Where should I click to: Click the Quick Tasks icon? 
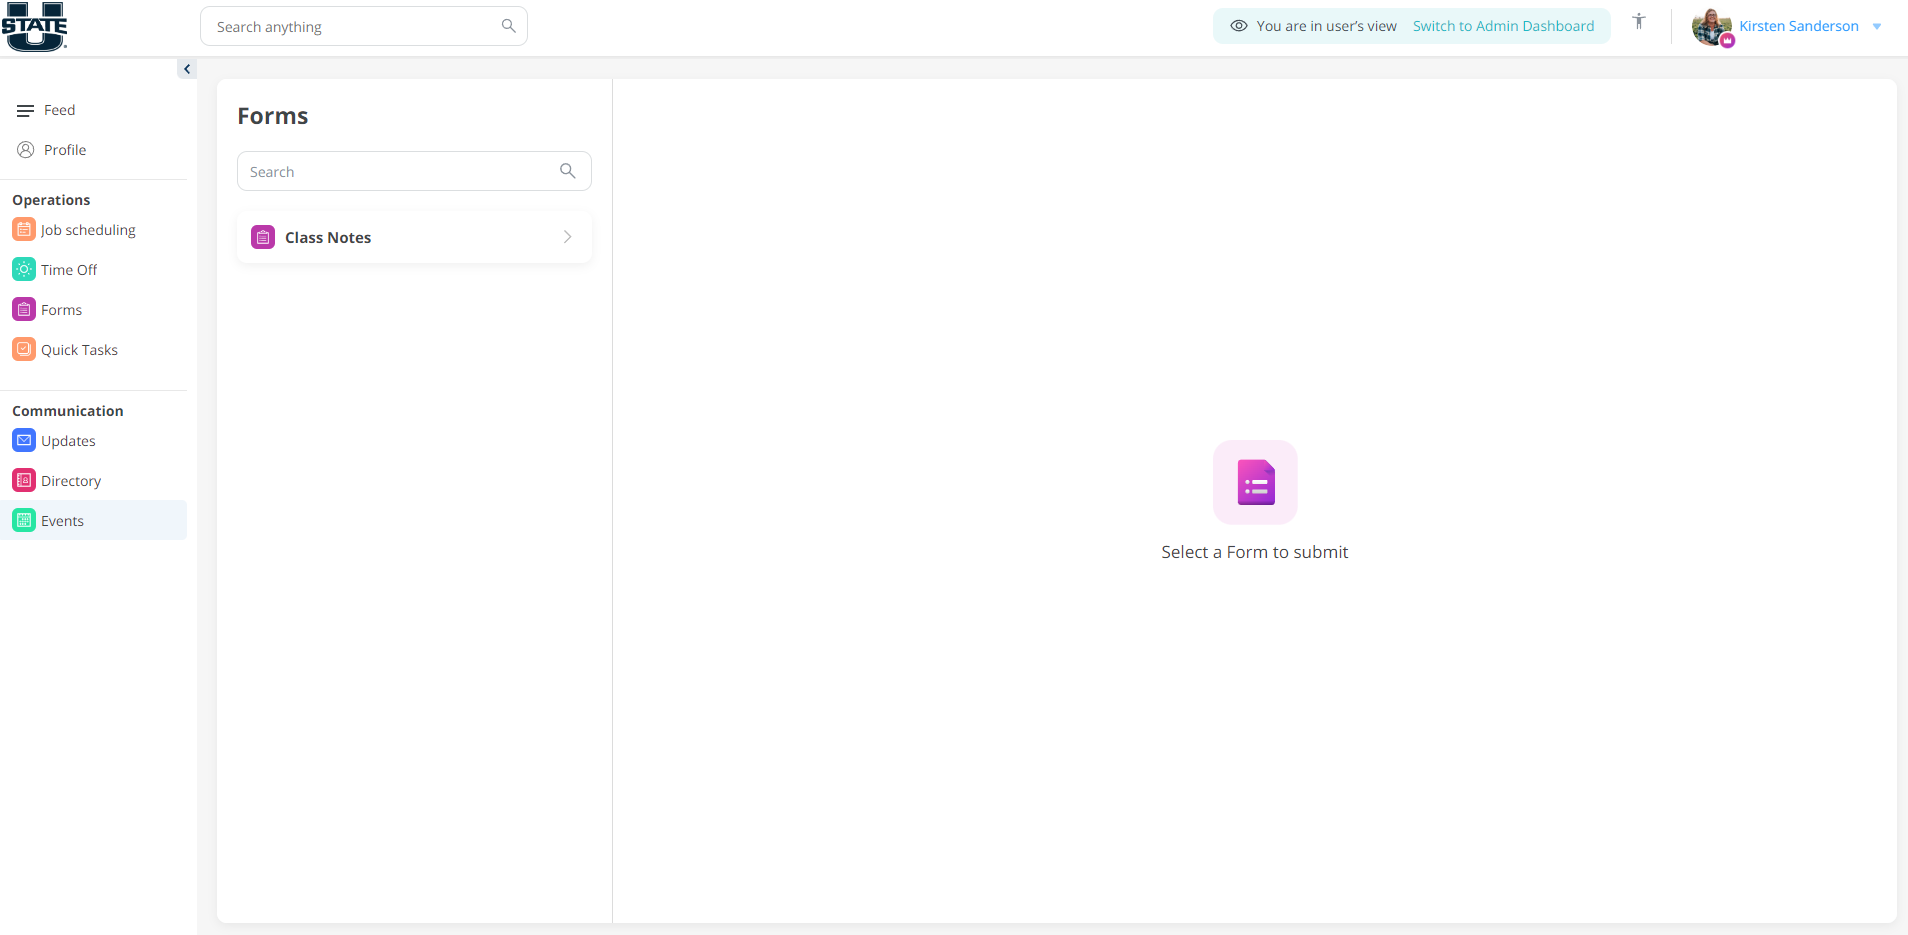point(23,349)
